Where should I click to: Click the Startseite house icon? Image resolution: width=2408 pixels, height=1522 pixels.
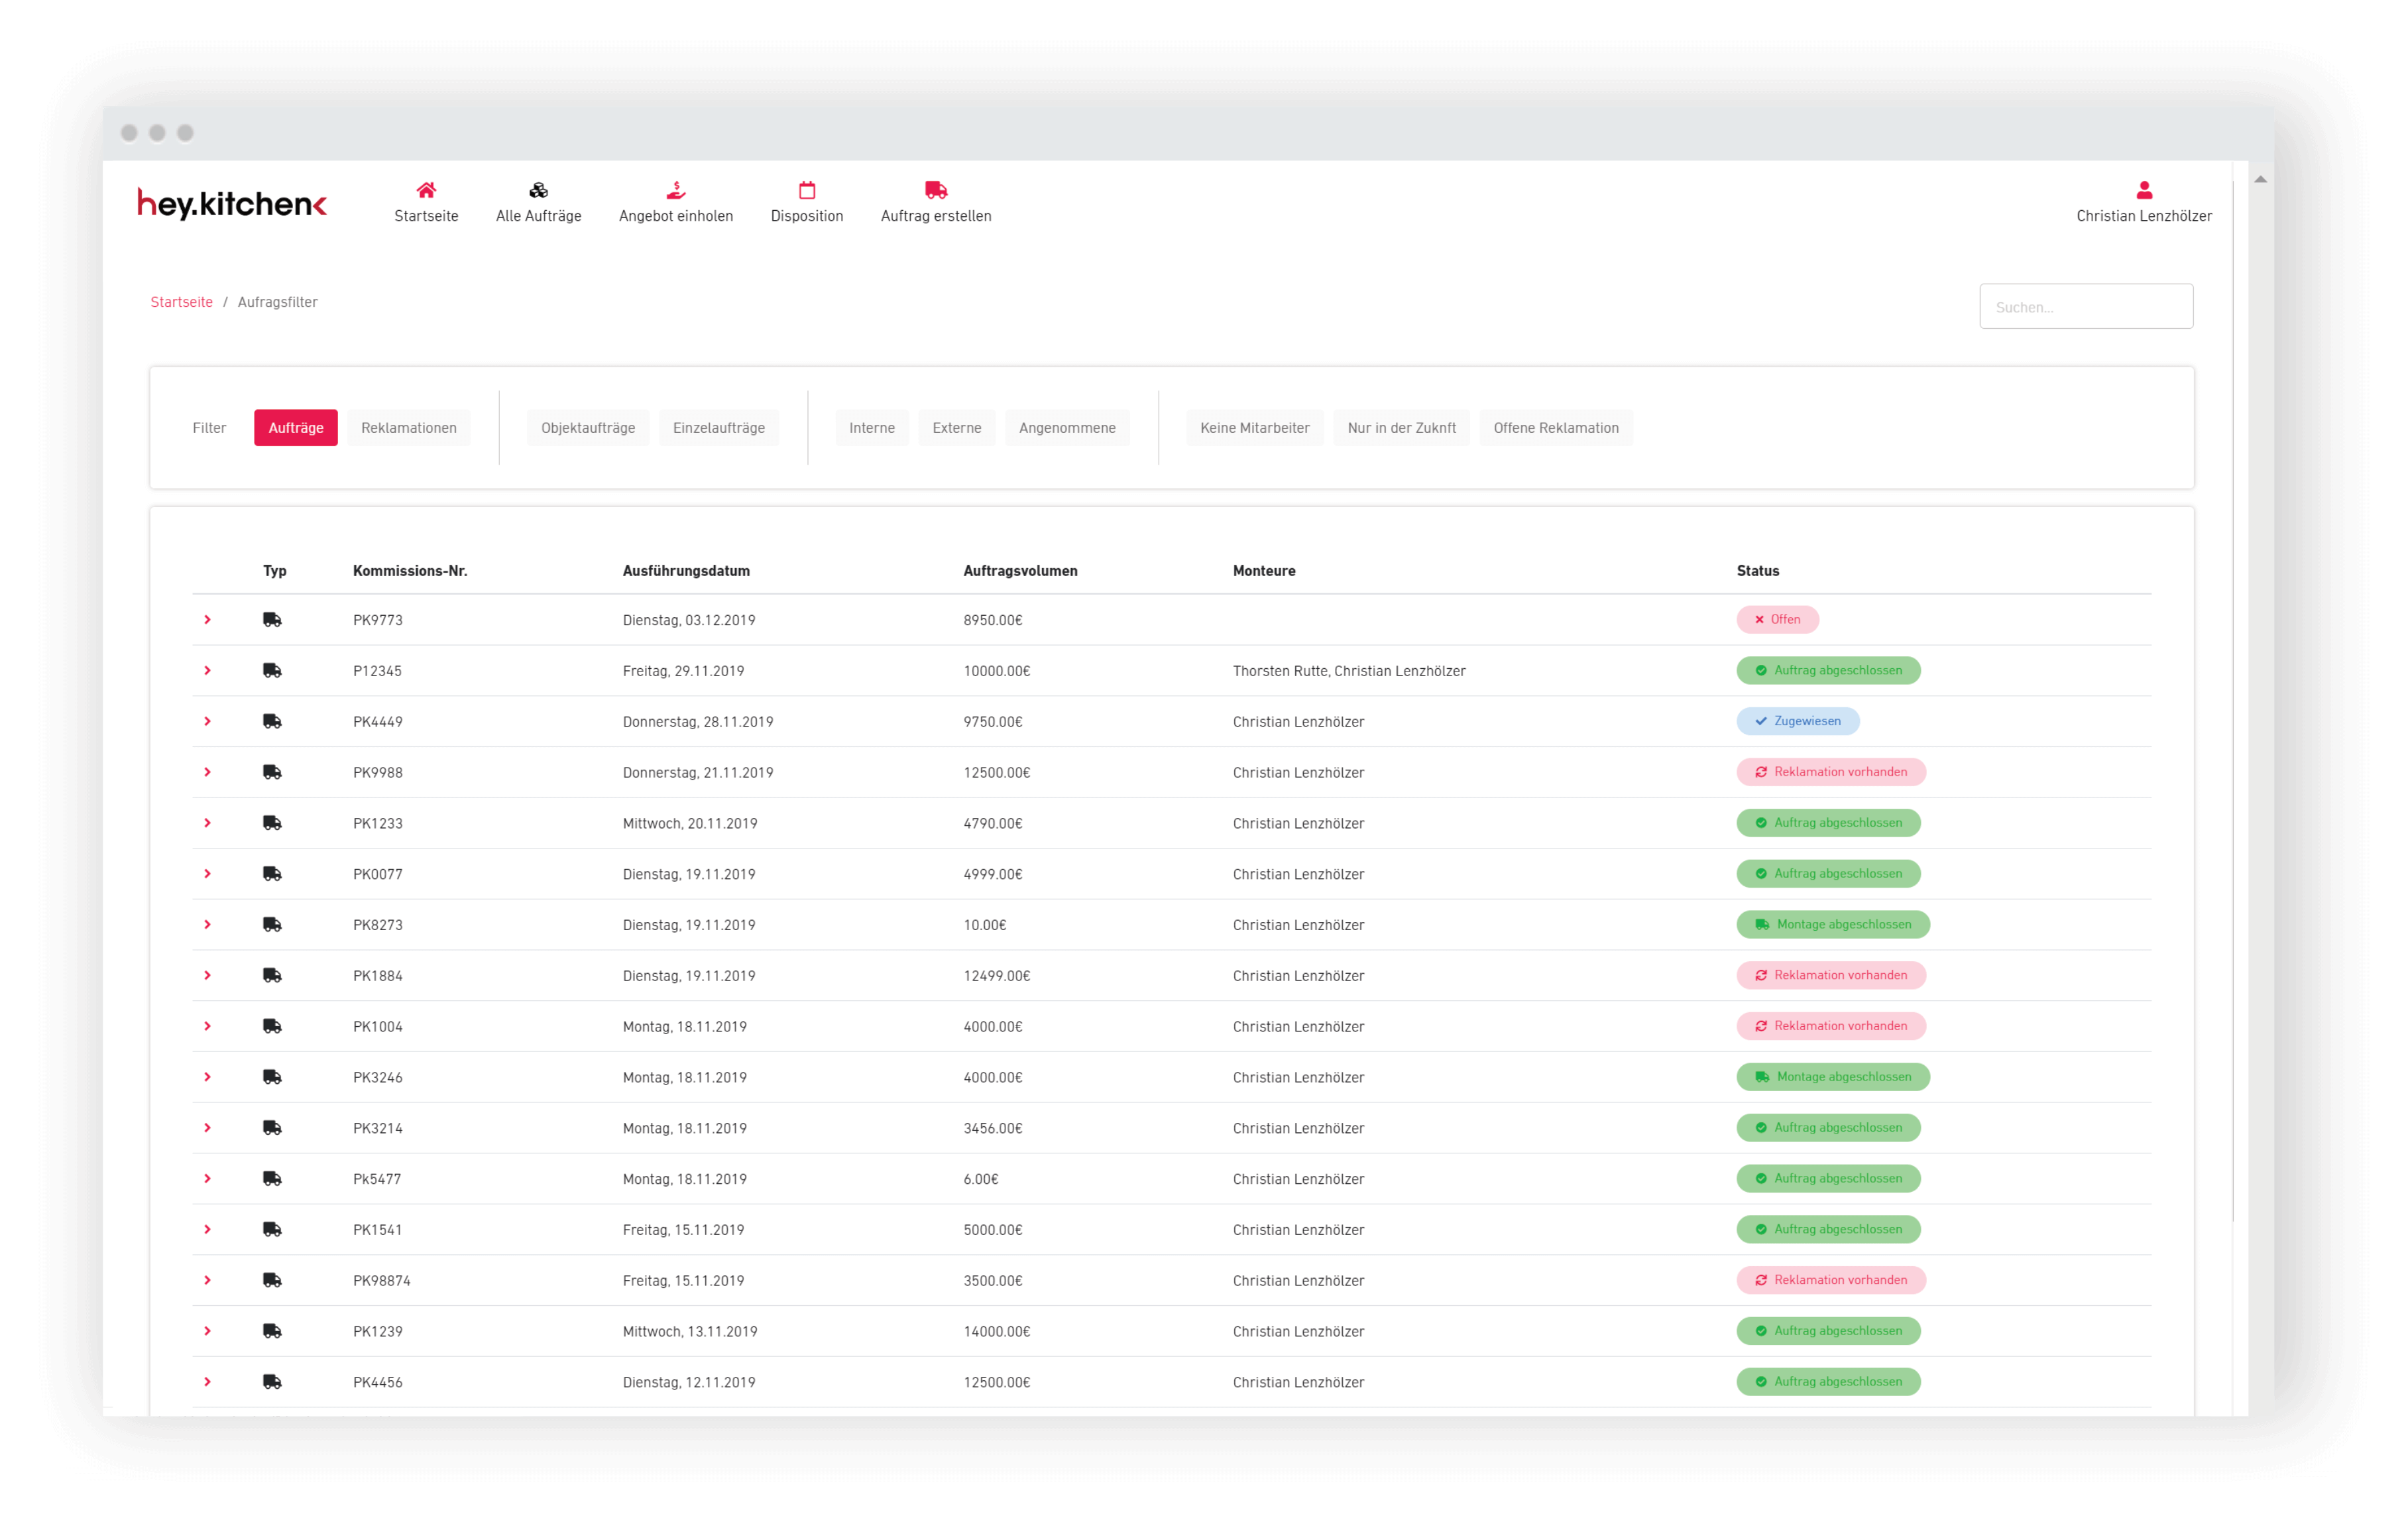click(x=426, y=190)
